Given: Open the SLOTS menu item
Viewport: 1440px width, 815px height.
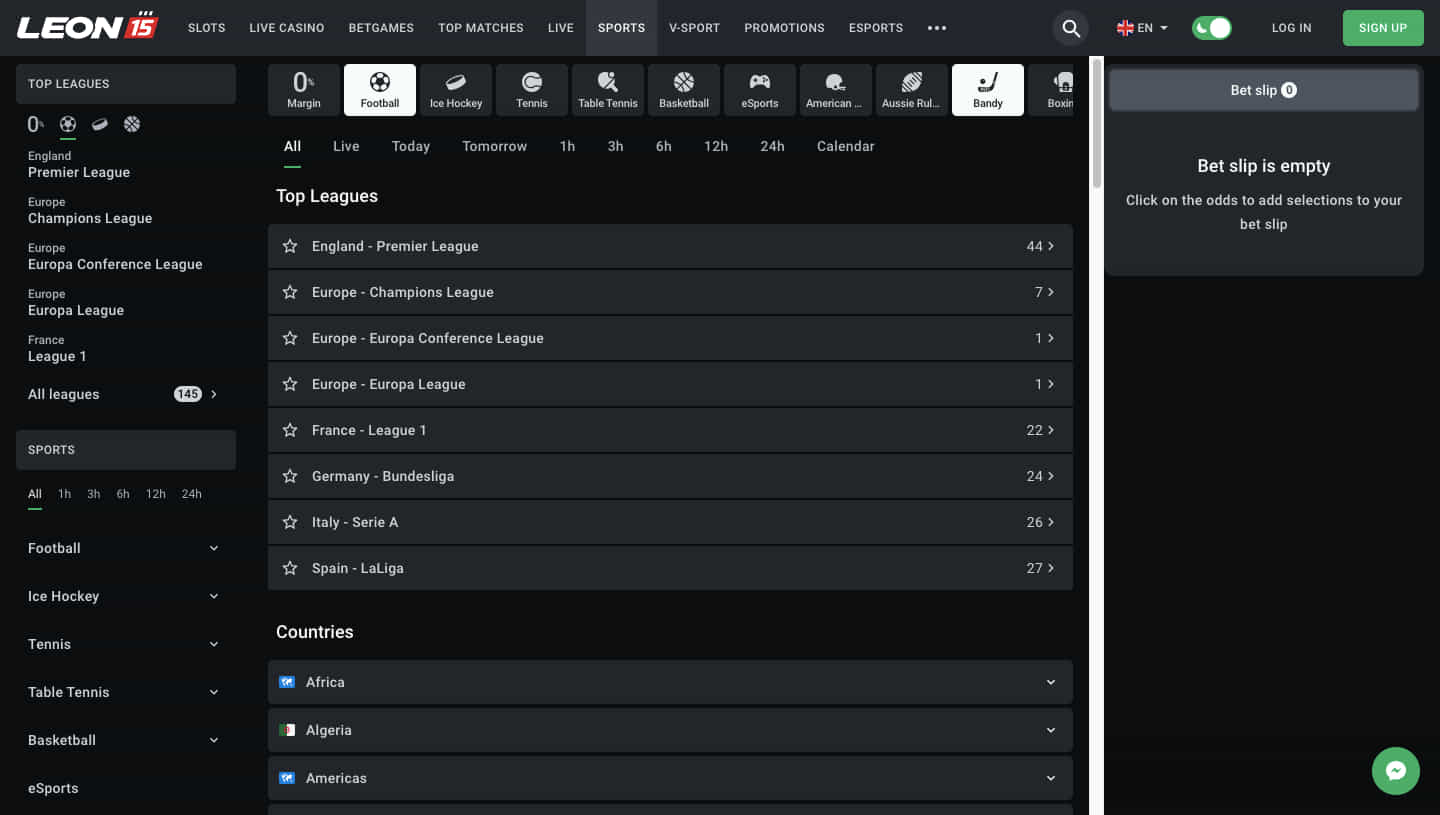Looking at the screenshot, I should coord(206,28).
